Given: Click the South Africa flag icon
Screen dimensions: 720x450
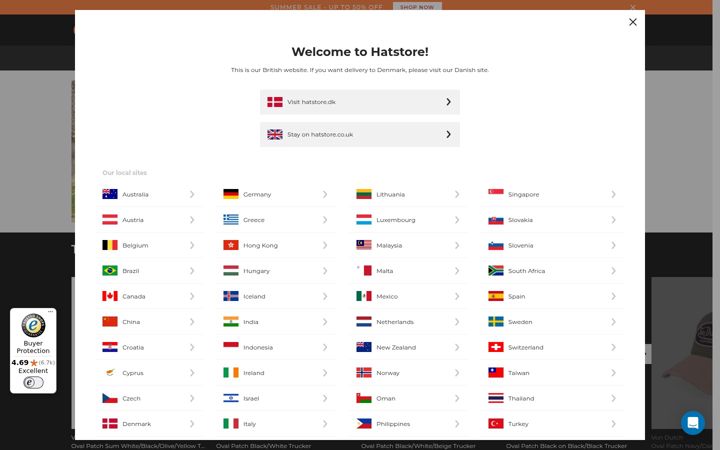Looking at the screenshot, I should point(496,271).
